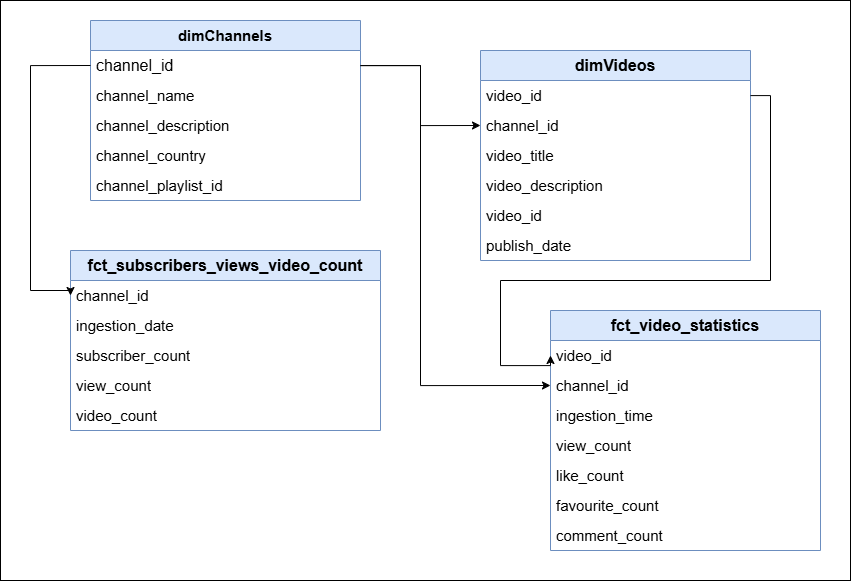
Task: Click the video_description field
Action: (615, 185)
